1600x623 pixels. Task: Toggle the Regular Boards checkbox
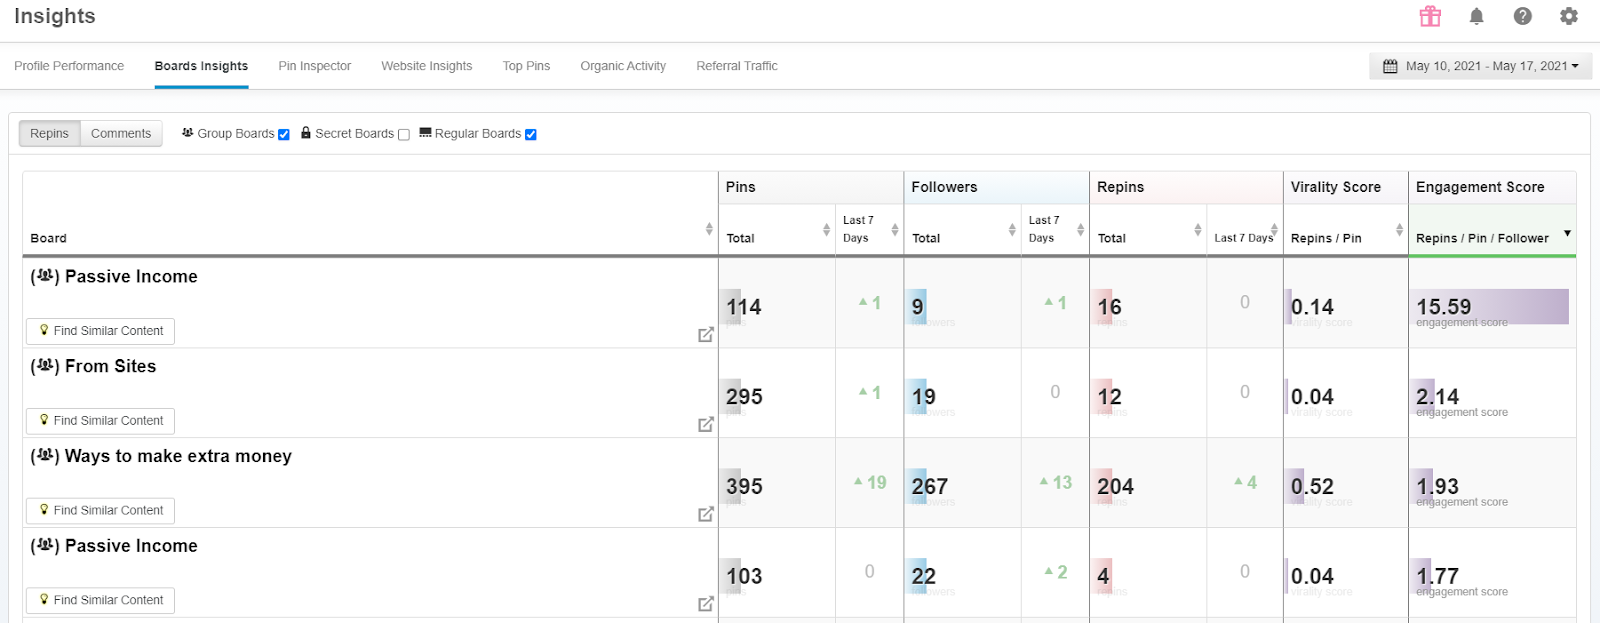click(531, 135)
